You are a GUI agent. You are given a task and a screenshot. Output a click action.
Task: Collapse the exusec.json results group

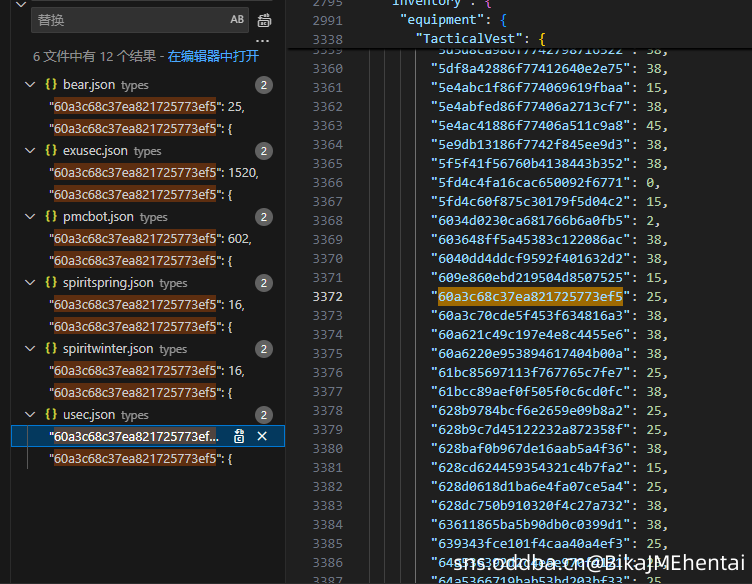tap(30, 150)
